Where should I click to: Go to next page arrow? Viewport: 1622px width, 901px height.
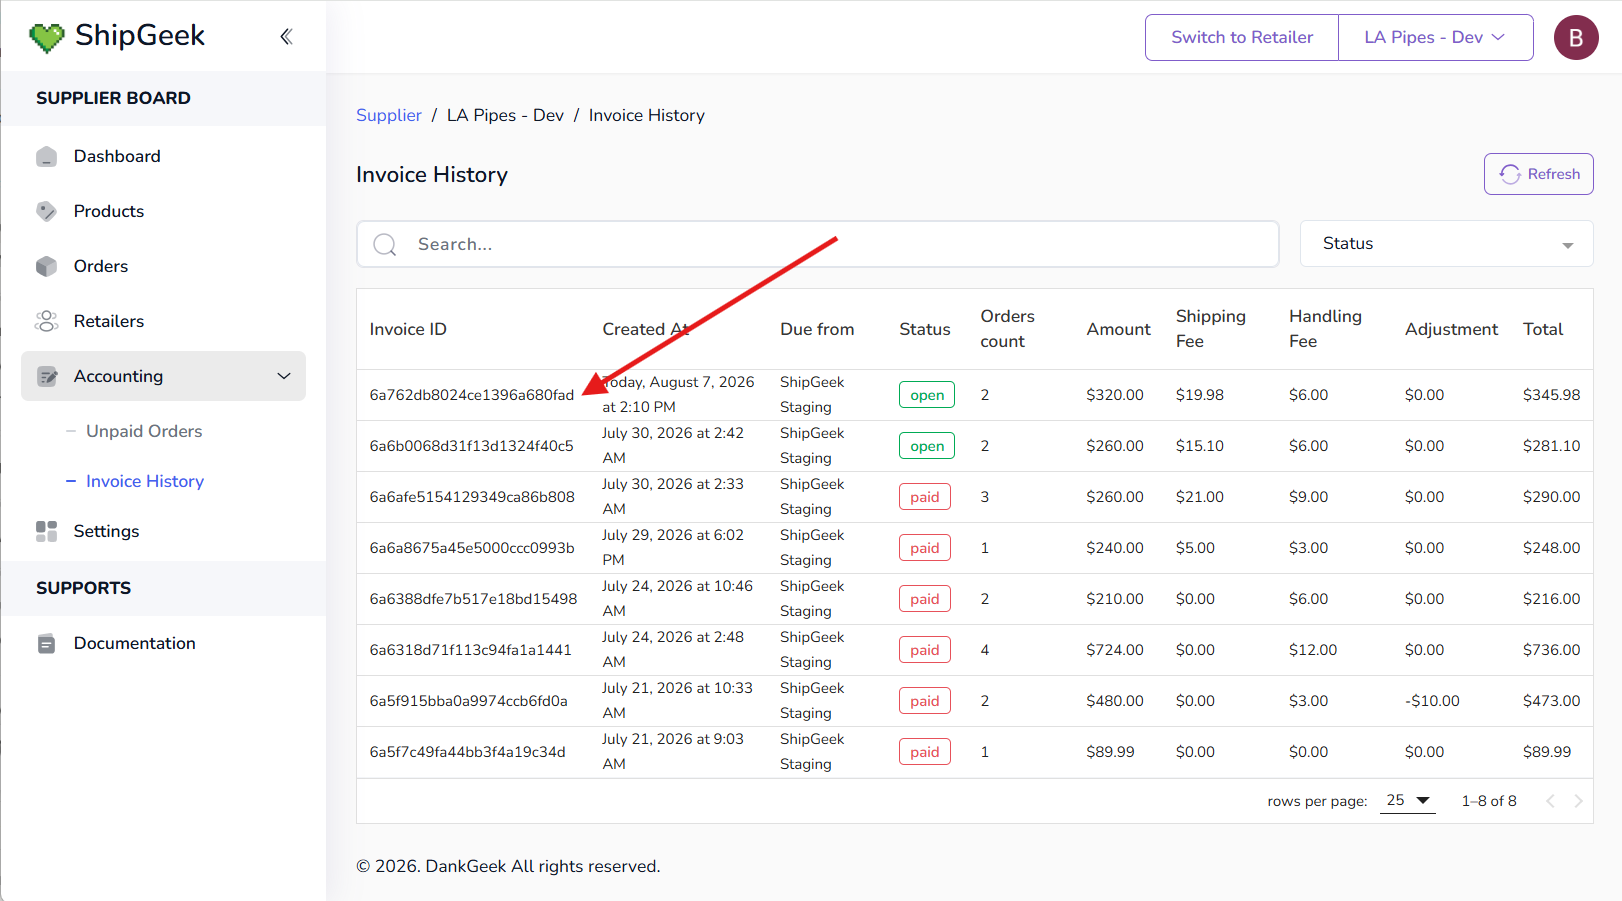click(1578, 801)
